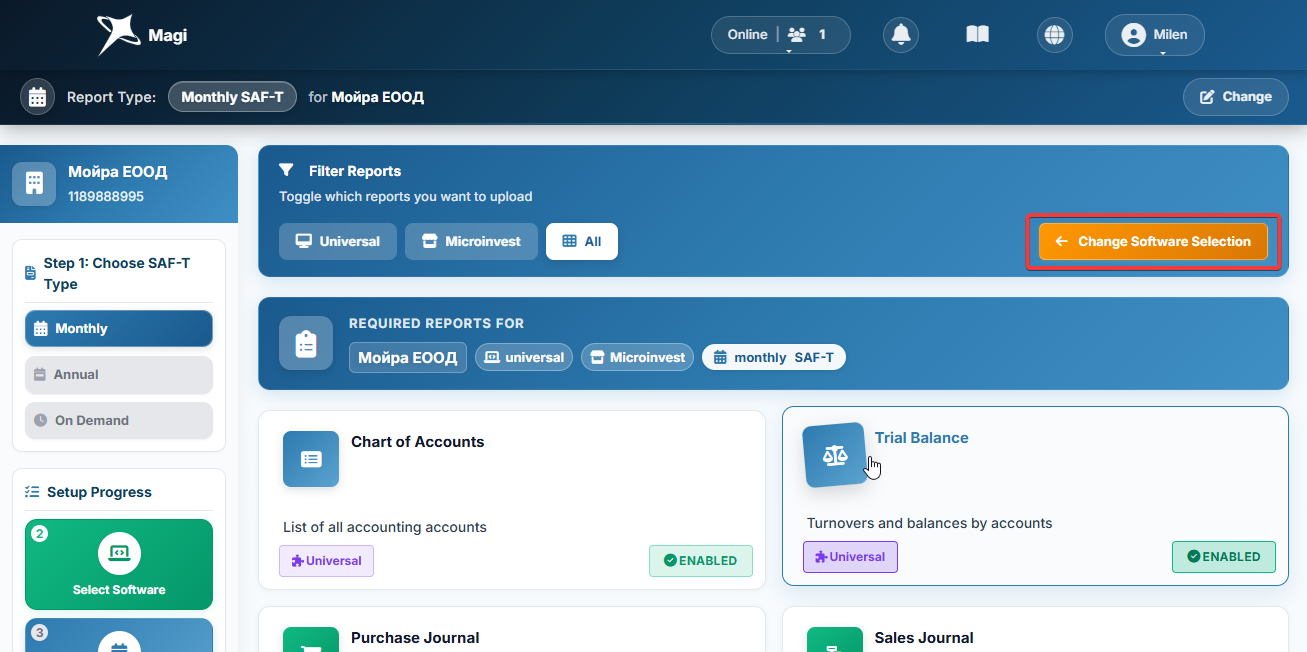
Task: Click the Magi brand name text
Action: 167,36
